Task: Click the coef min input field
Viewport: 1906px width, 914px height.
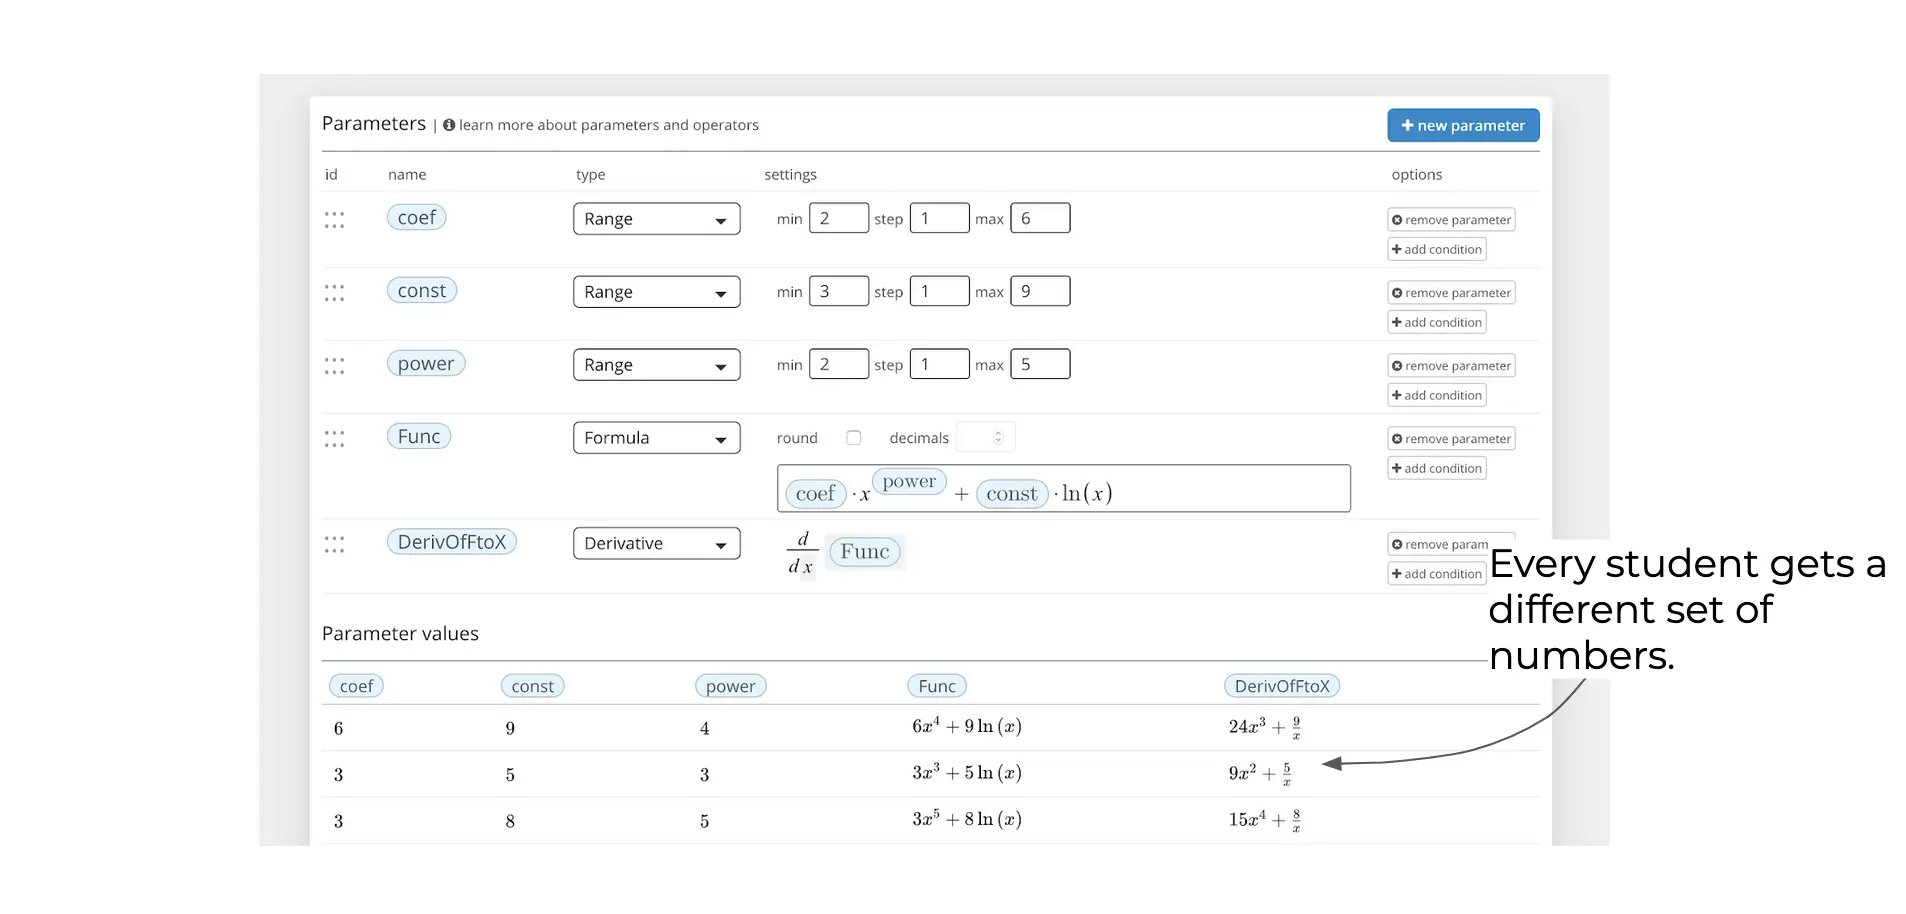Action: pos(838,218)
